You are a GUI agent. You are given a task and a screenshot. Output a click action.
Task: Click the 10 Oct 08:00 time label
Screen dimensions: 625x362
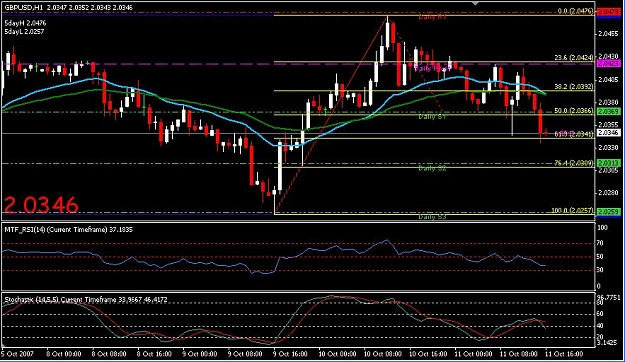[383, 354]
